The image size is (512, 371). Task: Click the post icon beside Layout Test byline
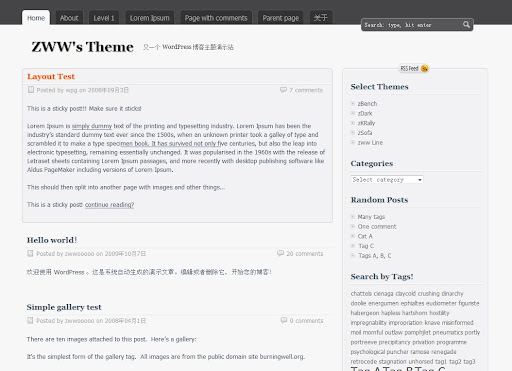(x=31, y=90)
